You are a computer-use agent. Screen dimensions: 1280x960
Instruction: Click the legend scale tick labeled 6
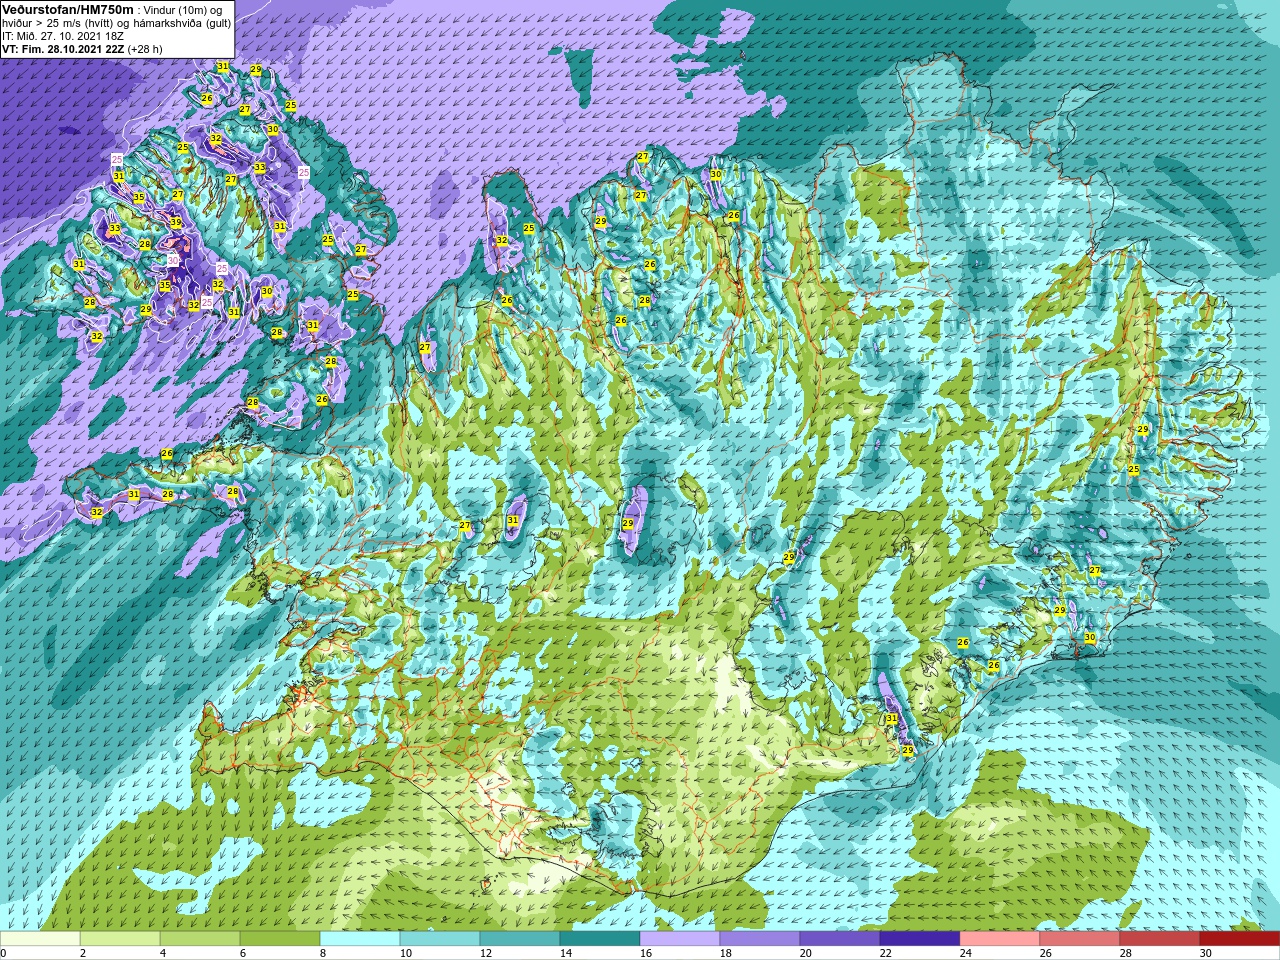tap(242, 953)
